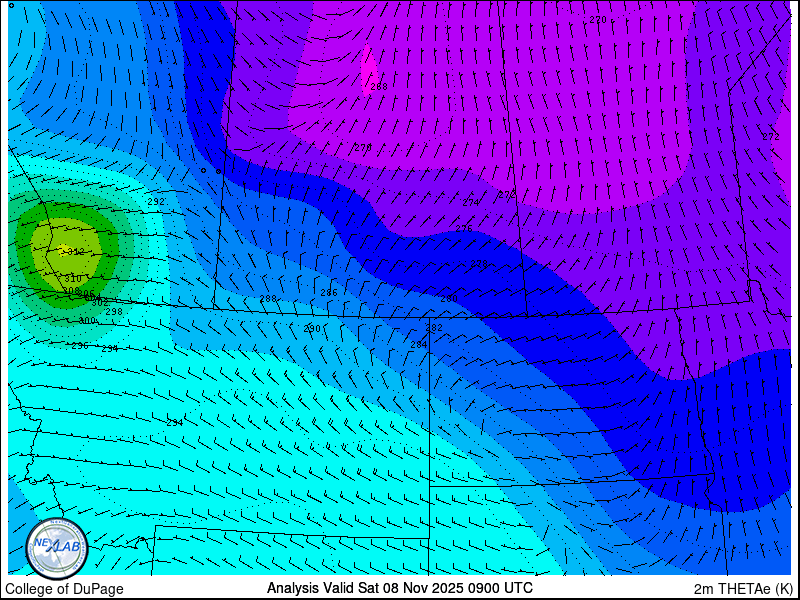Click the 270 label below the 268 pocket
This screenshot has width=800, height=600.
(x=363, y=147)
